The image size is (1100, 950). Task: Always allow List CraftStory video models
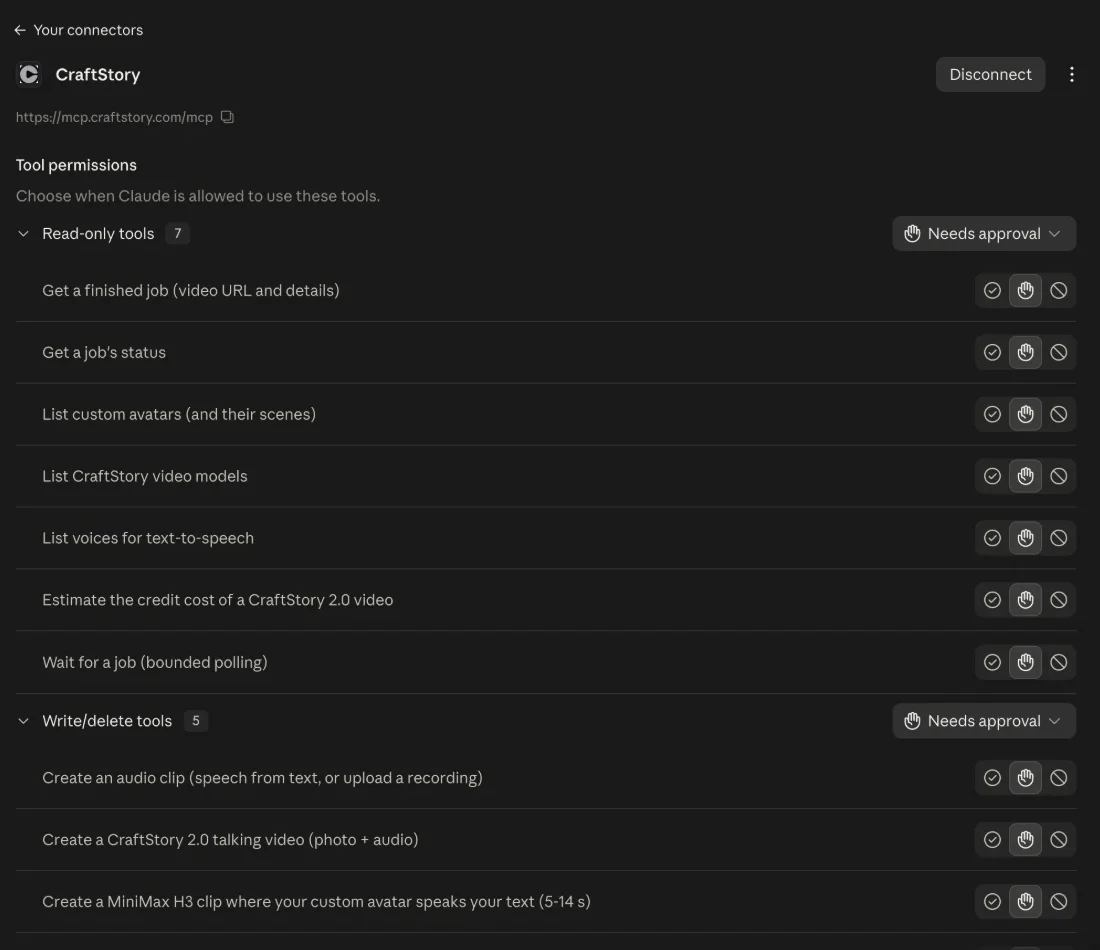[992, 476]
